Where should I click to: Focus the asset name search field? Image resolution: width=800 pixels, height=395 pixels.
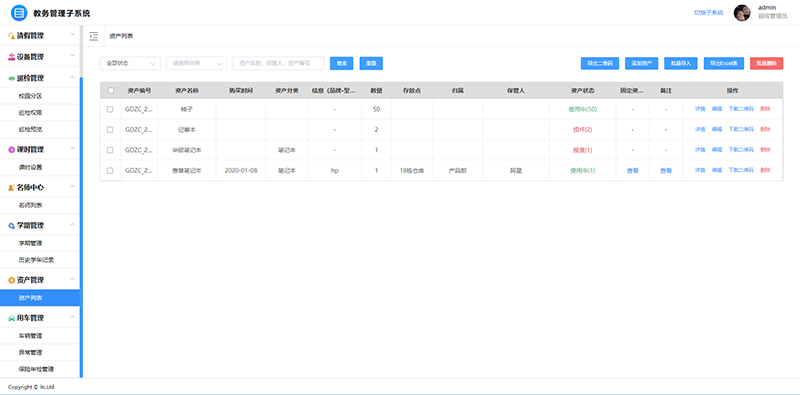pyautogui.click(x=278, y=63)
